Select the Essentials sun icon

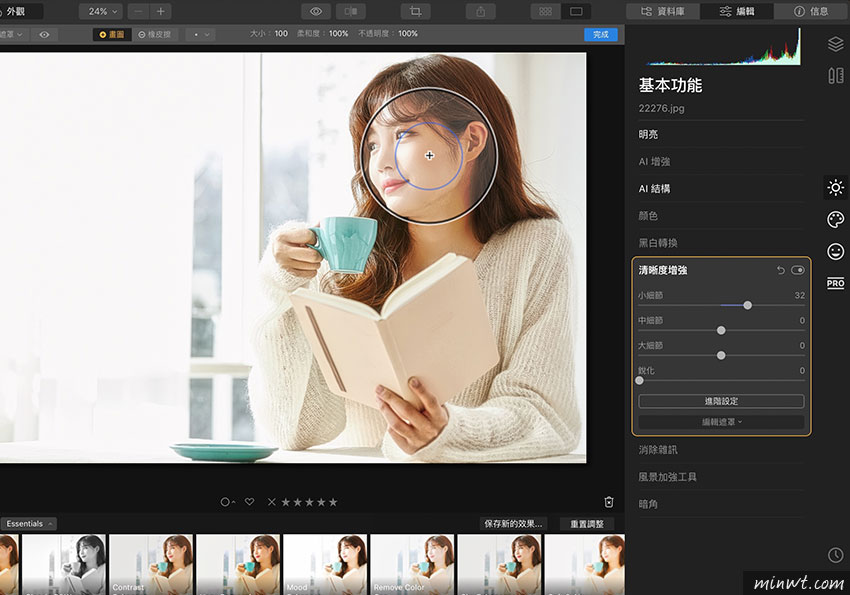[x=835, y=187]
